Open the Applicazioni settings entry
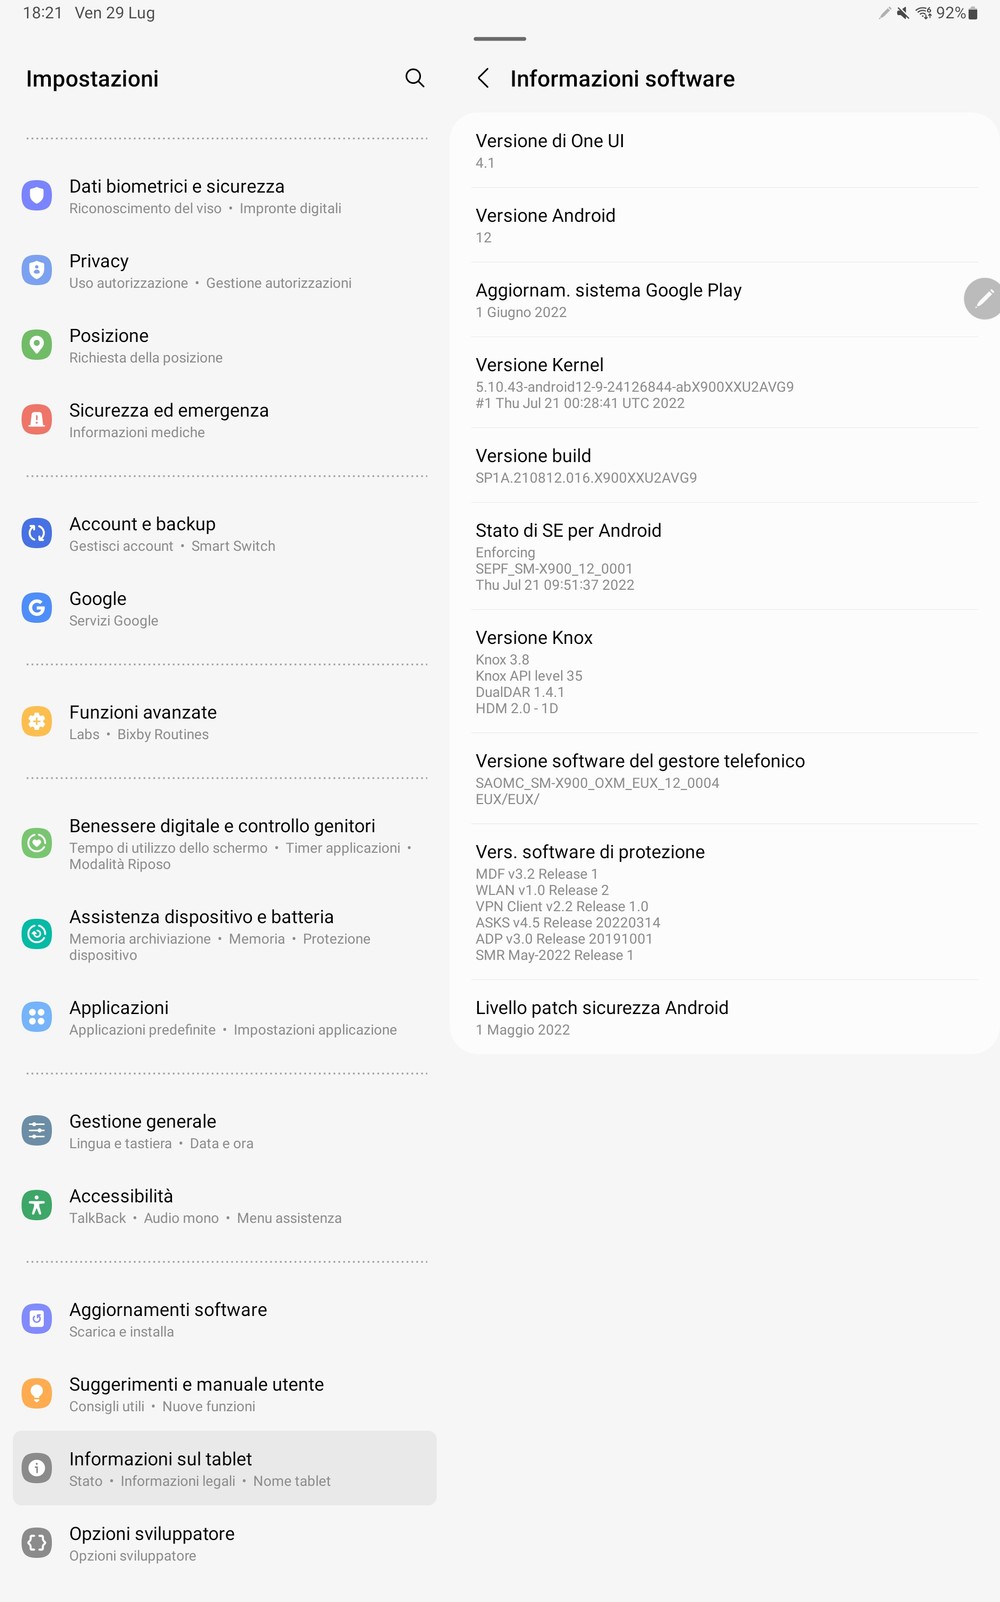Viewport: 1000px width, 1602px height. 225,1017
